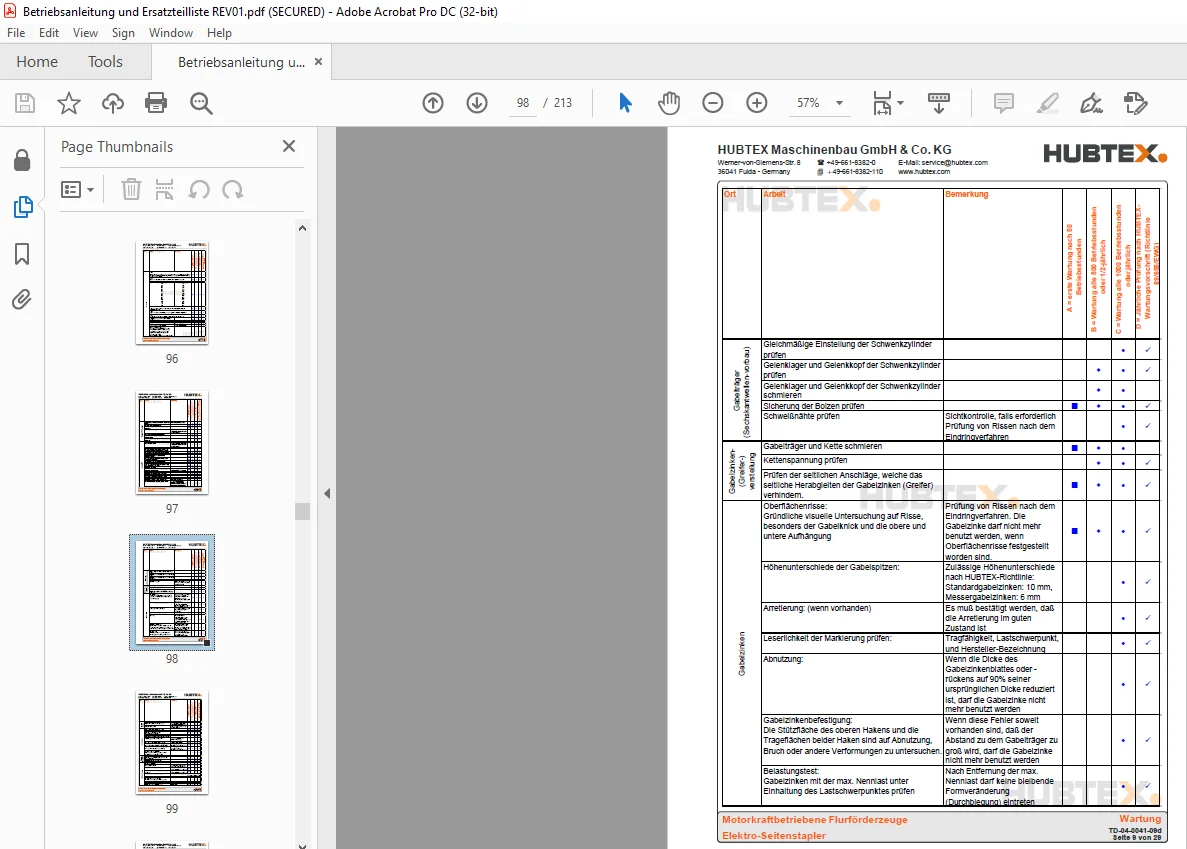Screen dimensions: 1187x849
Task: Open the Help menu
Action: pos(220,33)
